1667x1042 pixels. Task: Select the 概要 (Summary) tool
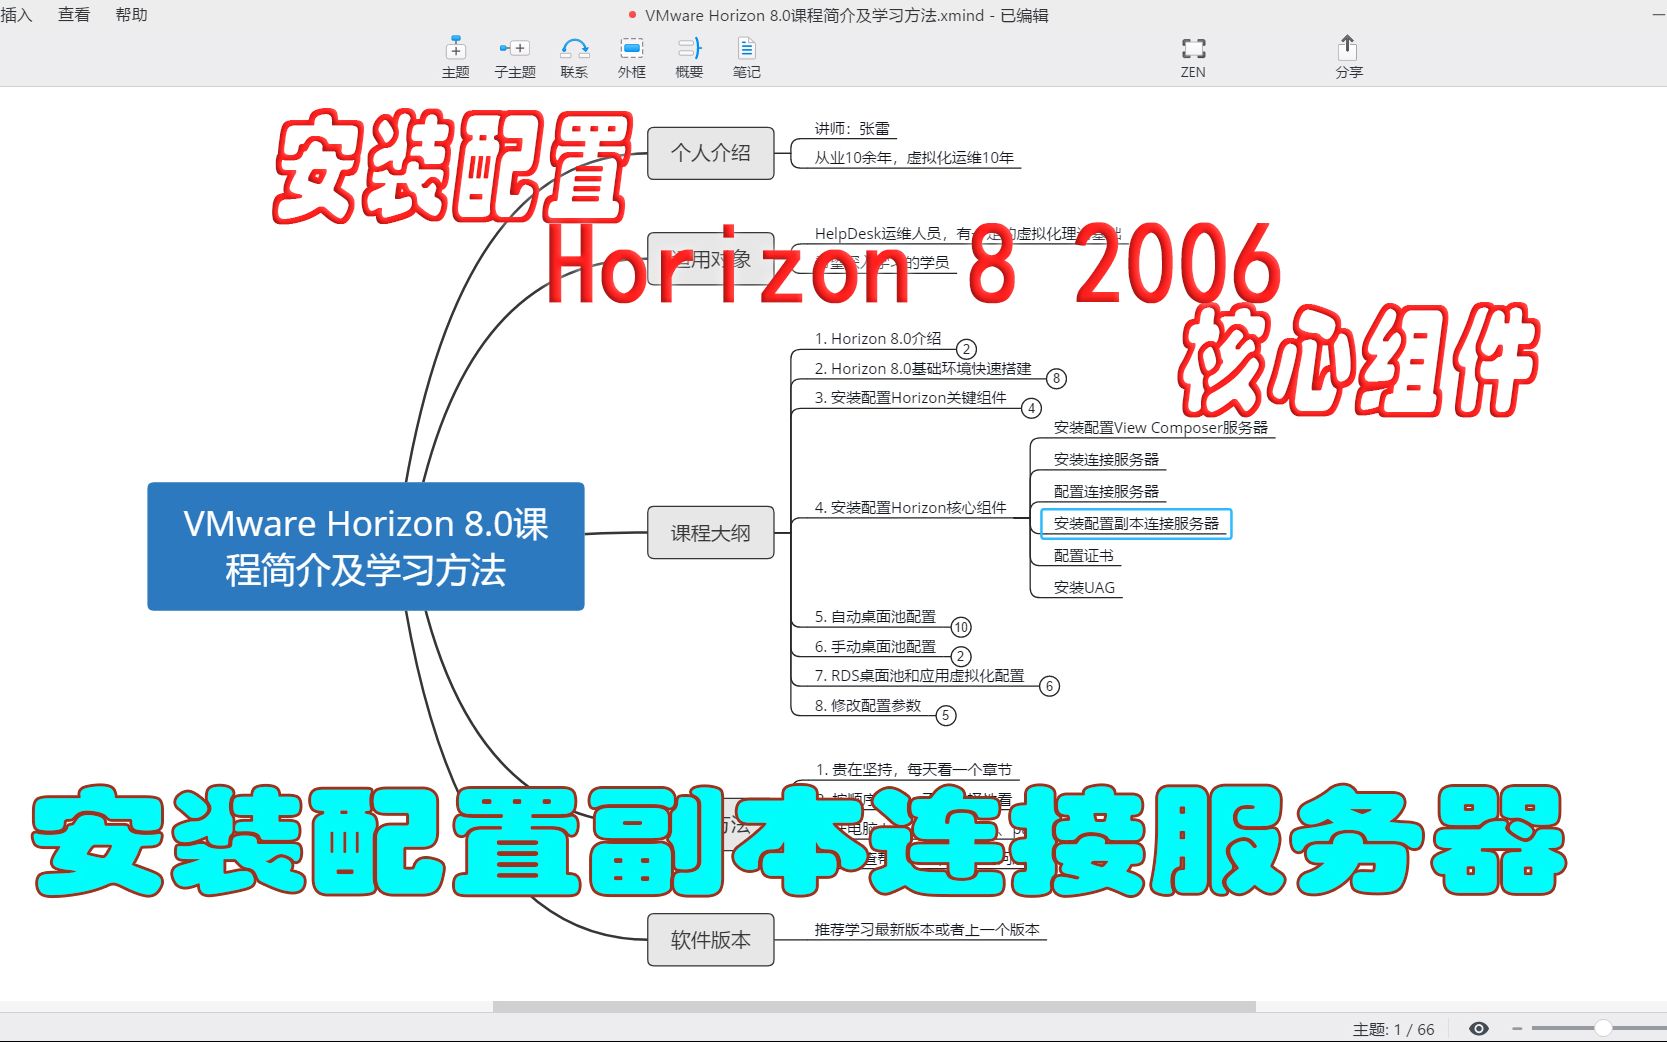point(689,57)
